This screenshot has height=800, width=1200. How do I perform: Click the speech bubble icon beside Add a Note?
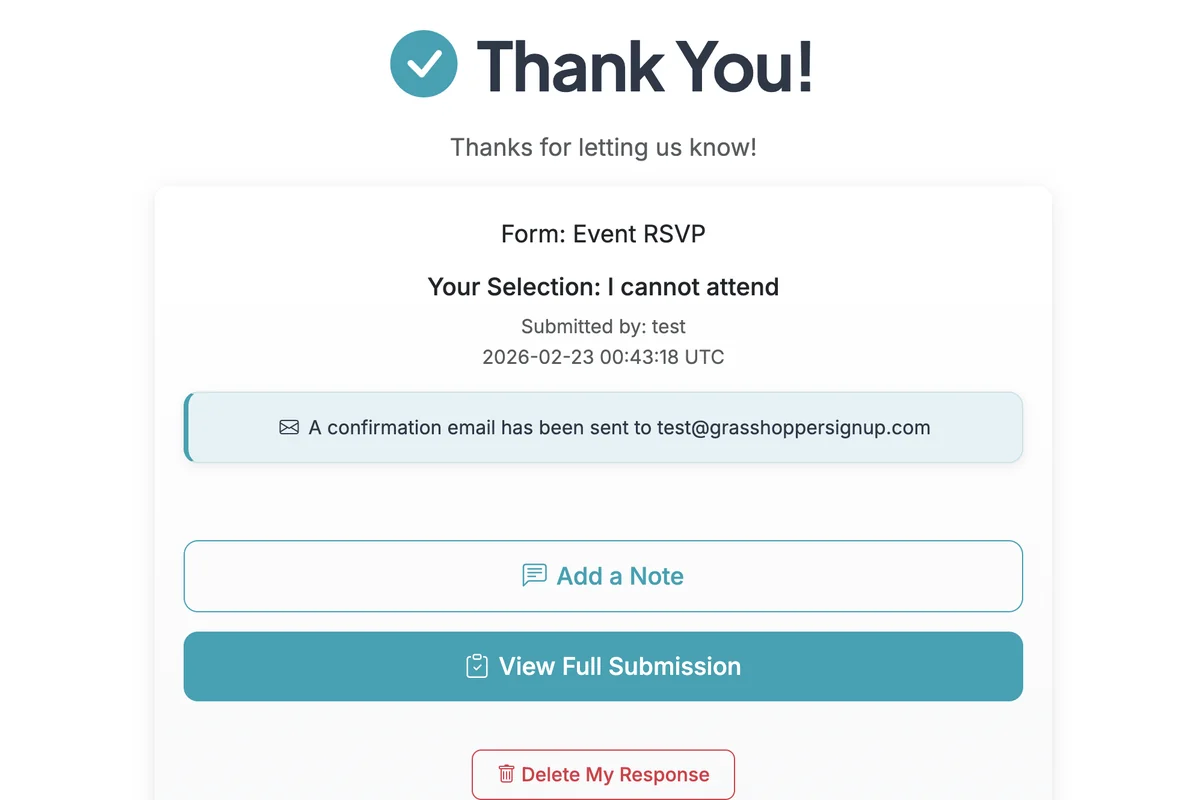534,575
